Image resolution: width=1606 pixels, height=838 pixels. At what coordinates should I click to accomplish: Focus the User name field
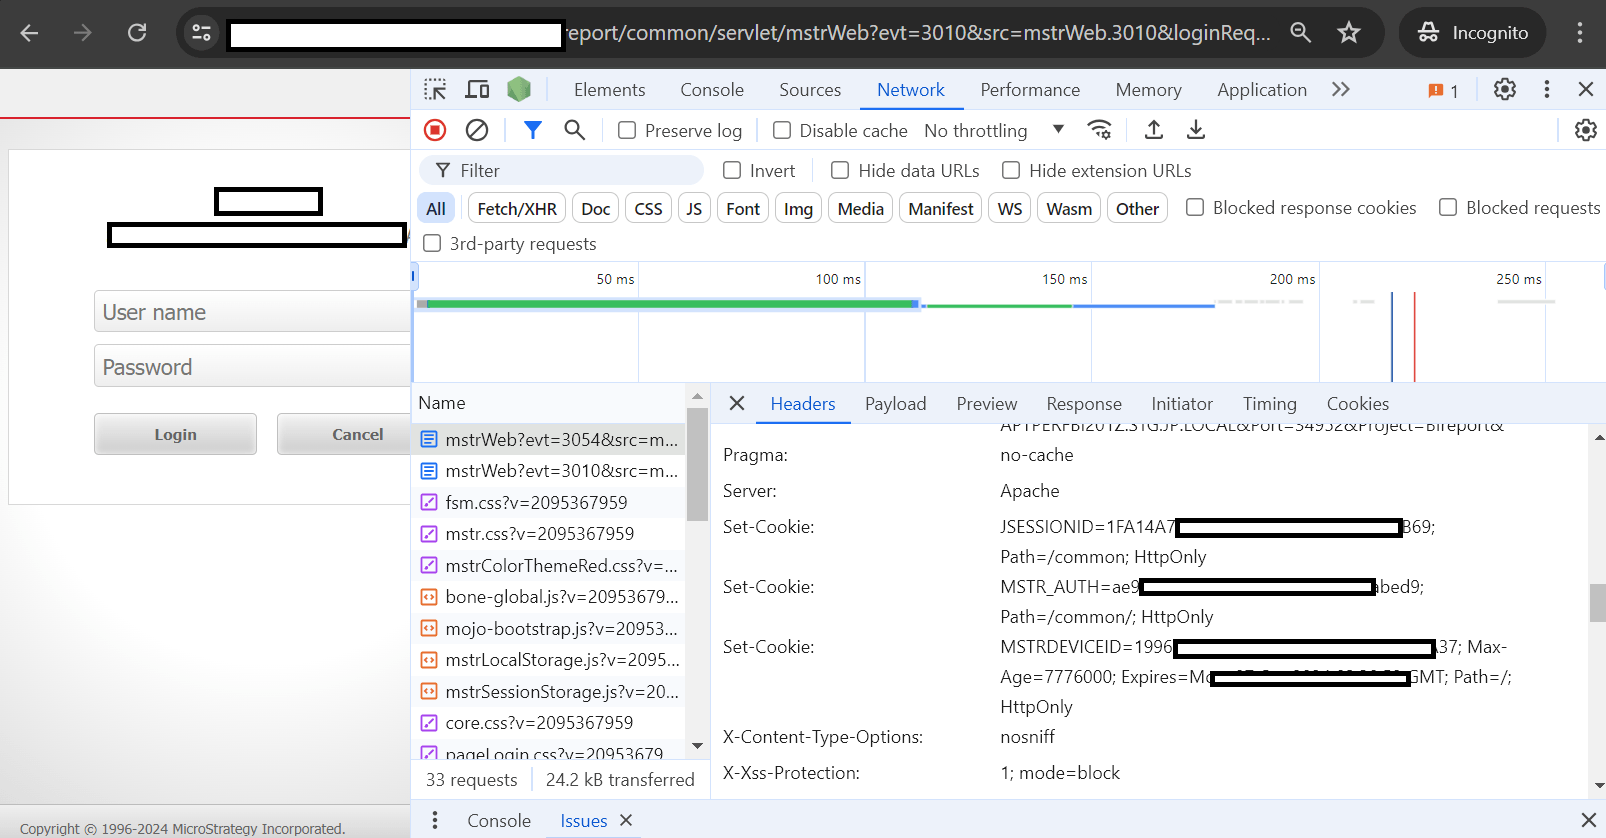(x=252, y=312)
